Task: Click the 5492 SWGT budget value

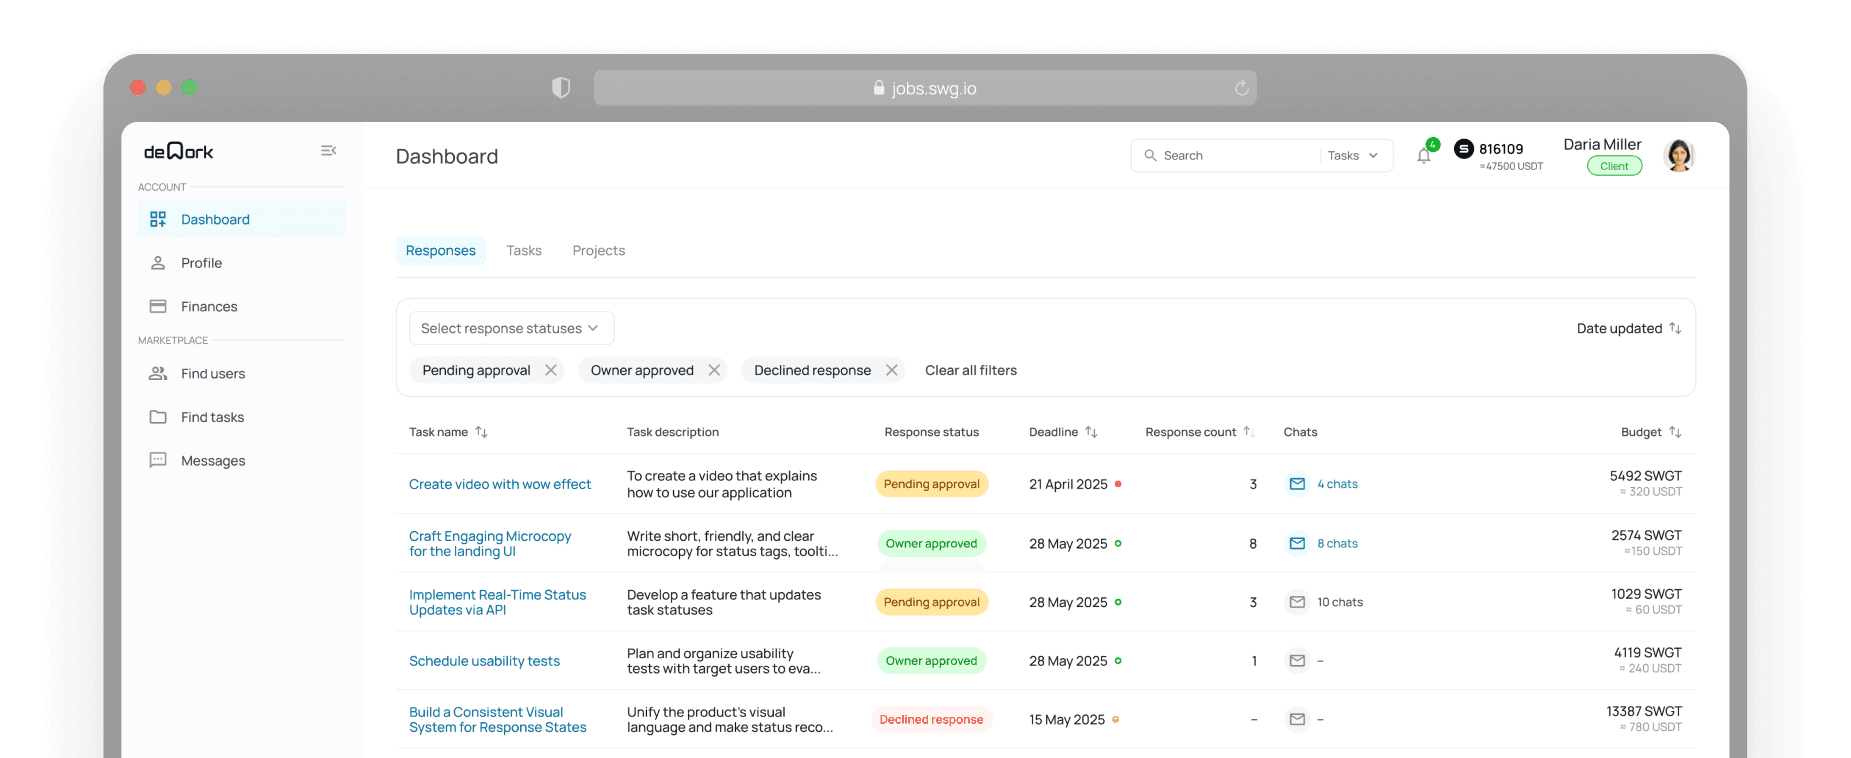Action: (x=1646, y=476)
